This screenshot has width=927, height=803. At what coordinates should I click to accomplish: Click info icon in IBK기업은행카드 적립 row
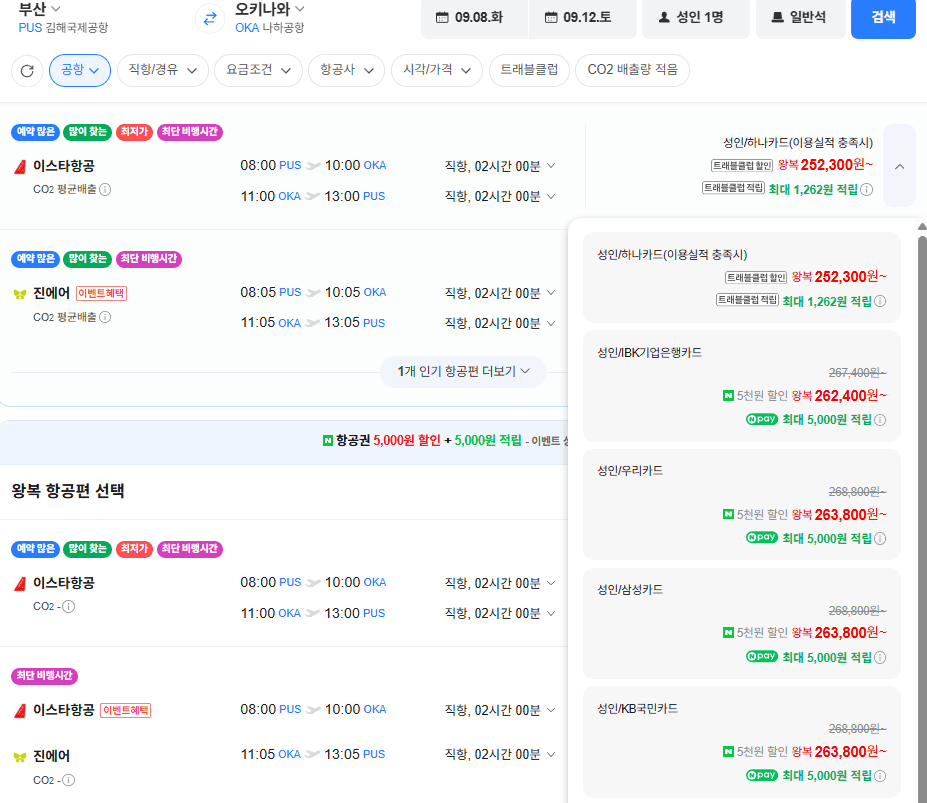[880, 420]
